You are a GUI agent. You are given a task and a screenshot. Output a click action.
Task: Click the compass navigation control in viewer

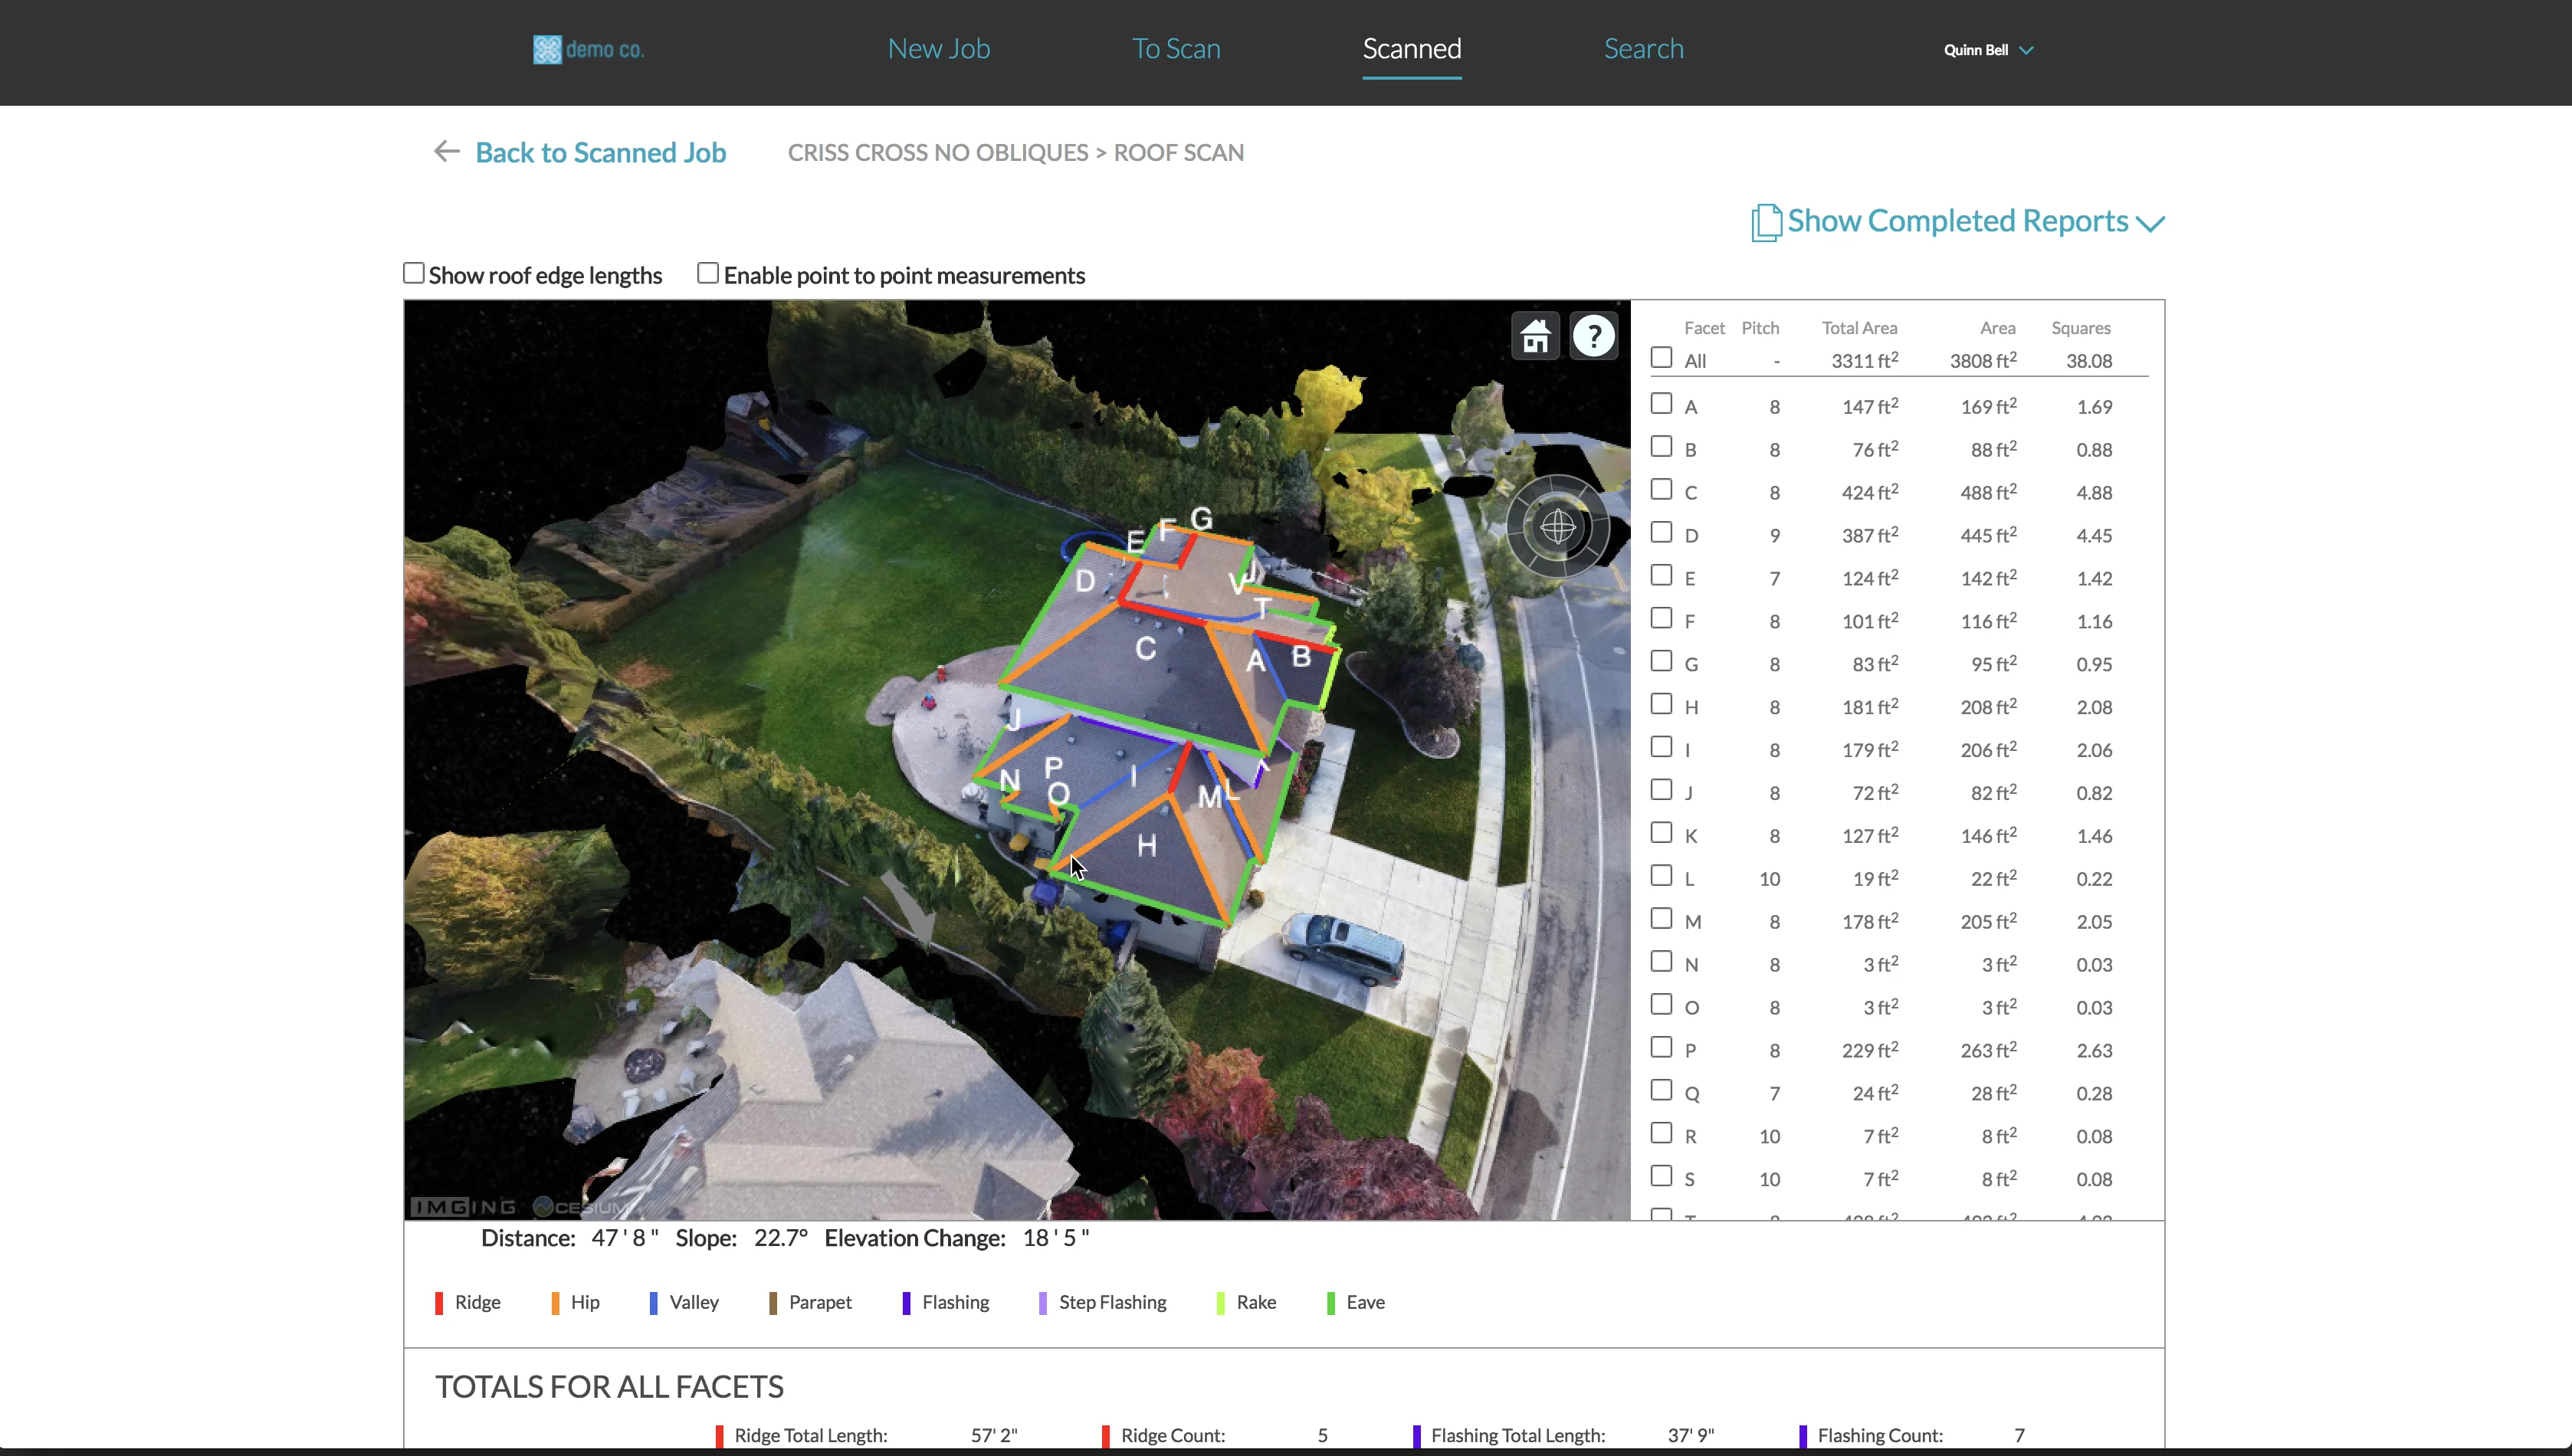pos(1557,526)
